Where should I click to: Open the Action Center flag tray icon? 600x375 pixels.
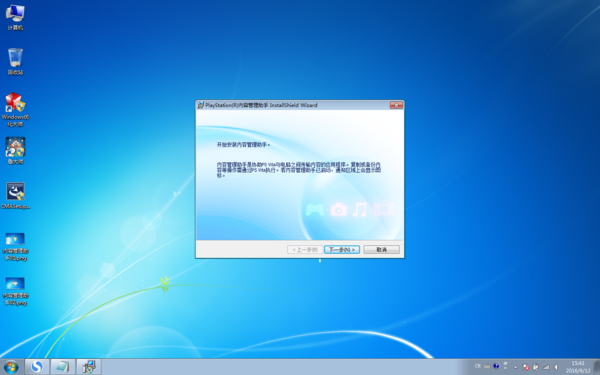tap(526, 367)
